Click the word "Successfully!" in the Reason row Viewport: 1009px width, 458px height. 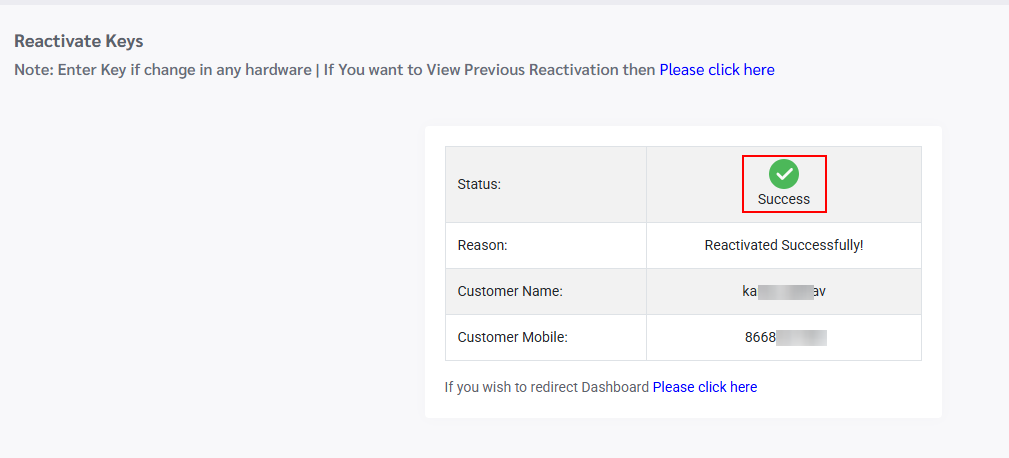tap(822, 245)
